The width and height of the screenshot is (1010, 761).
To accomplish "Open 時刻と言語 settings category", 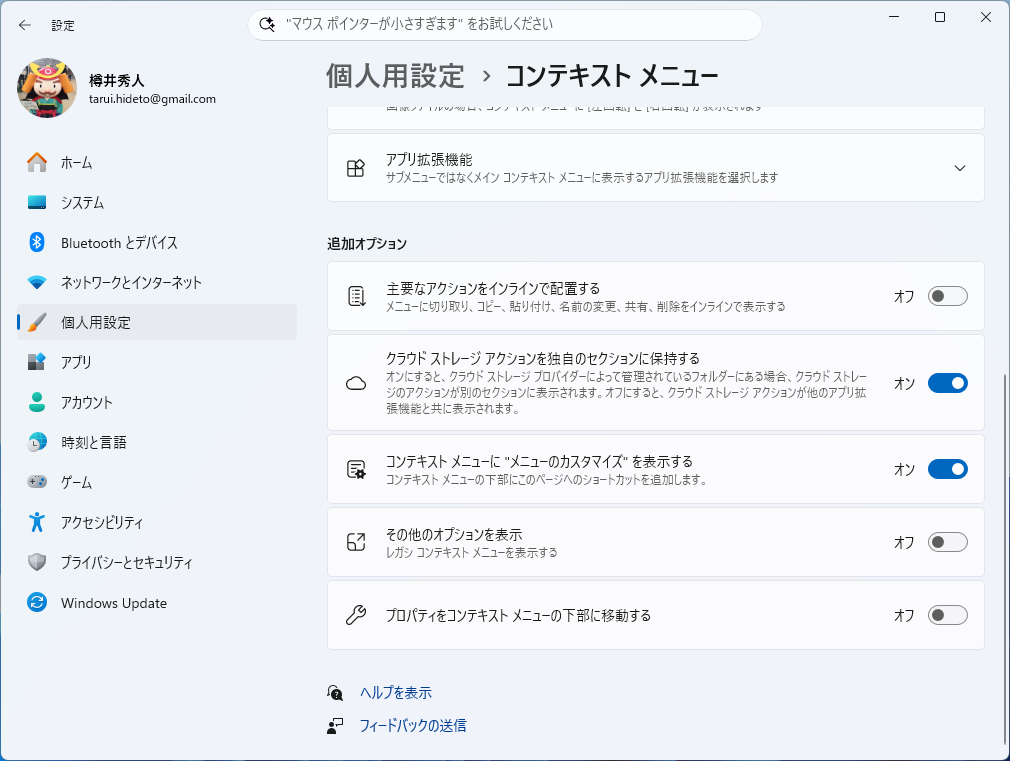I will point(157,442).
